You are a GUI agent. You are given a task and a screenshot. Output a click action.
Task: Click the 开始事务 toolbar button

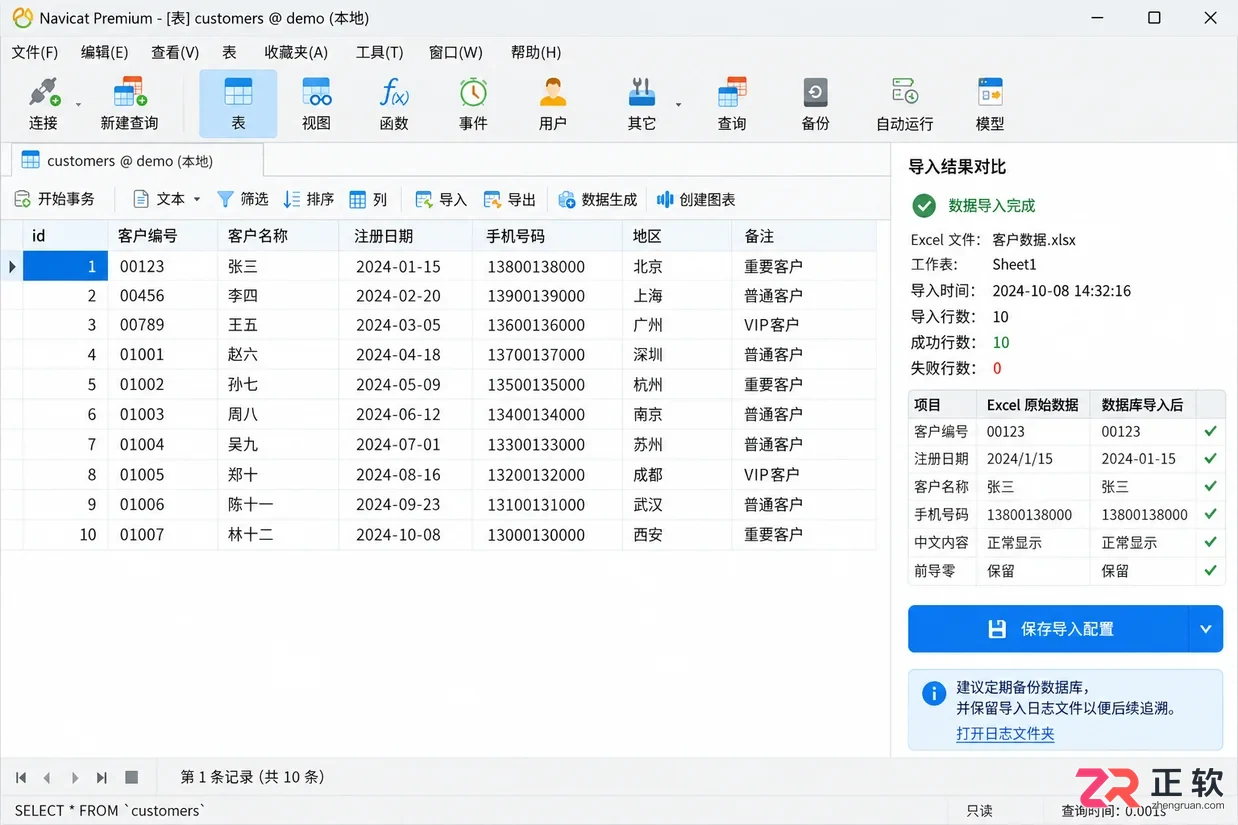click(55, 199)
